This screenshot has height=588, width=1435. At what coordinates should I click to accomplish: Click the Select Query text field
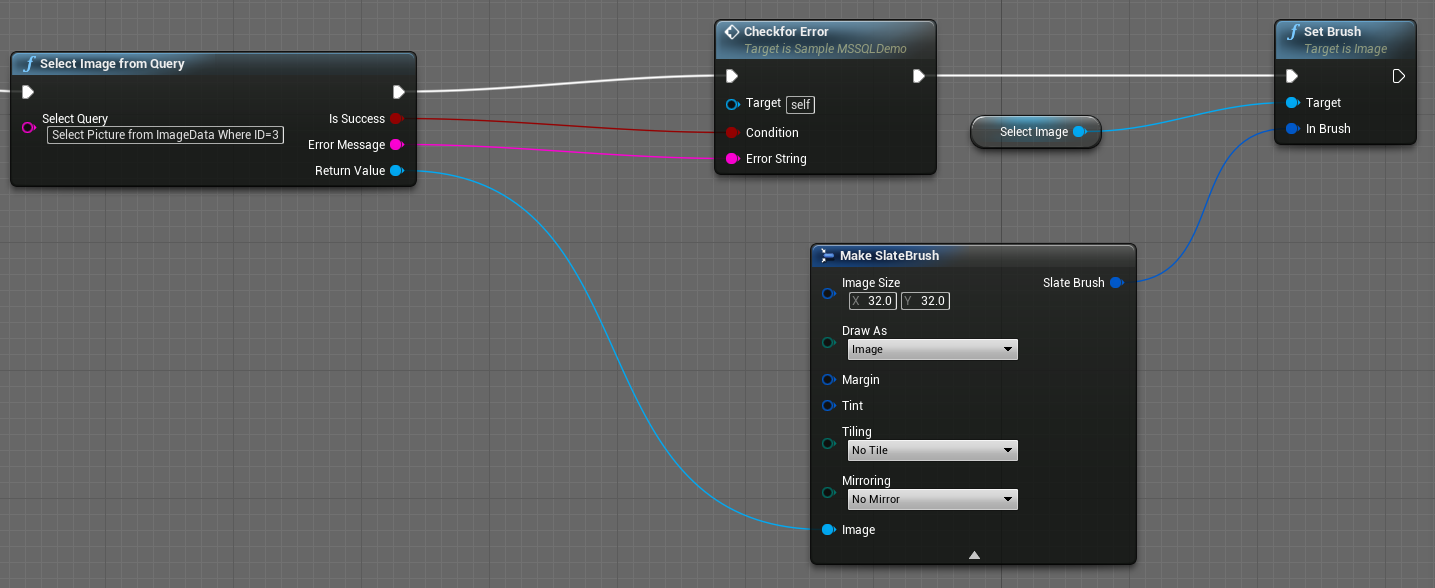(x=166, y=135)
